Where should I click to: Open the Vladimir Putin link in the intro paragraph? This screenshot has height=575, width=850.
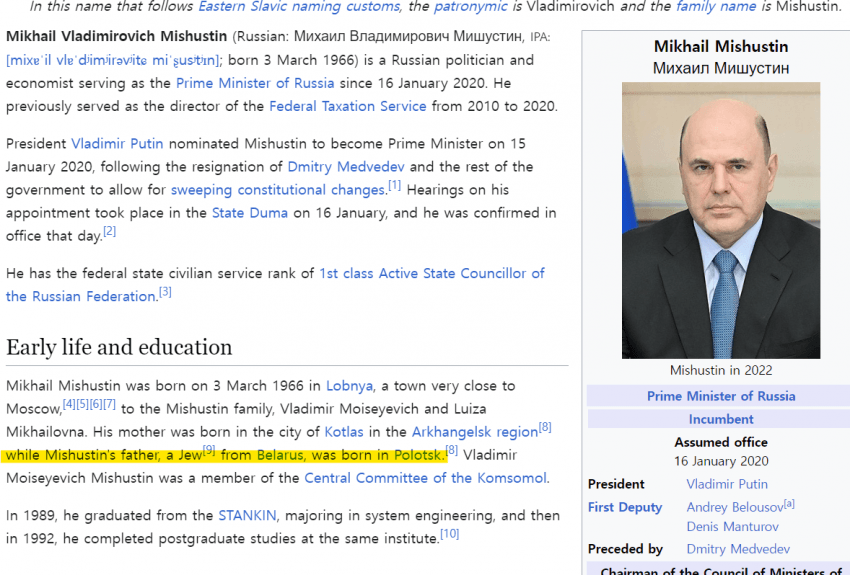[x=117, y=144]
